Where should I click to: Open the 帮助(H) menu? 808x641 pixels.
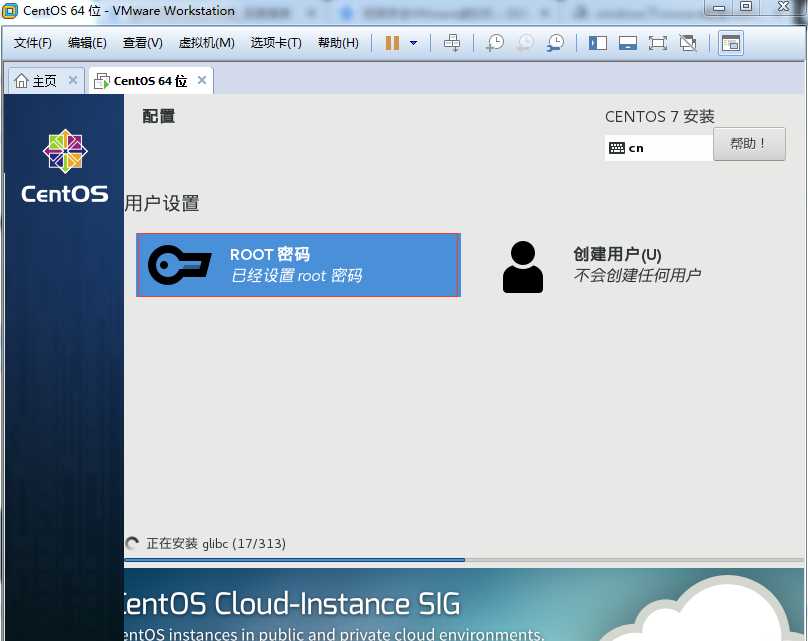338,43
